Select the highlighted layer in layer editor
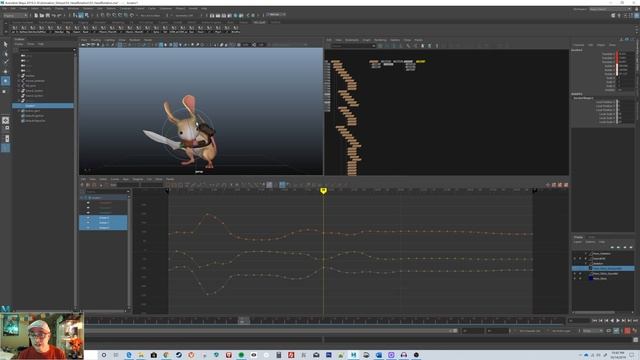The height and width of the screenshot is (360, 640). [603, 269]
